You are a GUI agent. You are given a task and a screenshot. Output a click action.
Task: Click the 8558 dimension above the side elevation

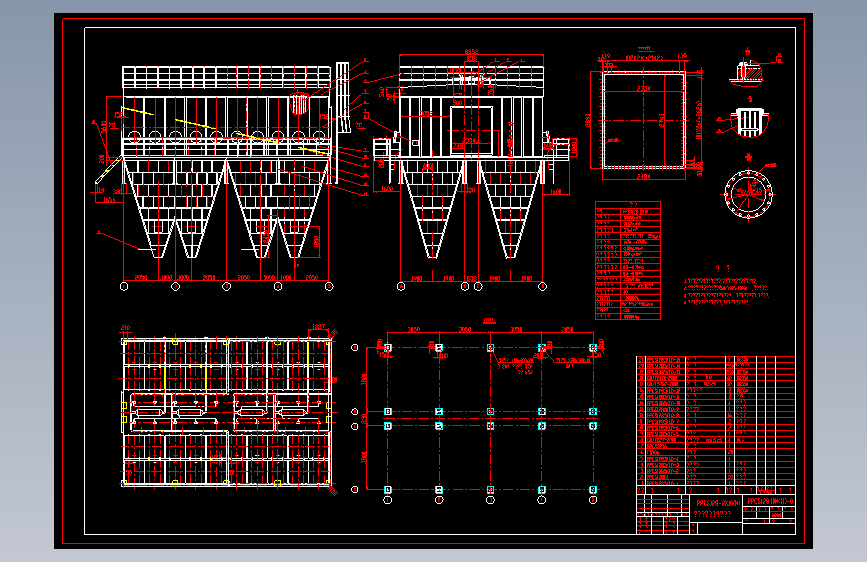(471, 52)
